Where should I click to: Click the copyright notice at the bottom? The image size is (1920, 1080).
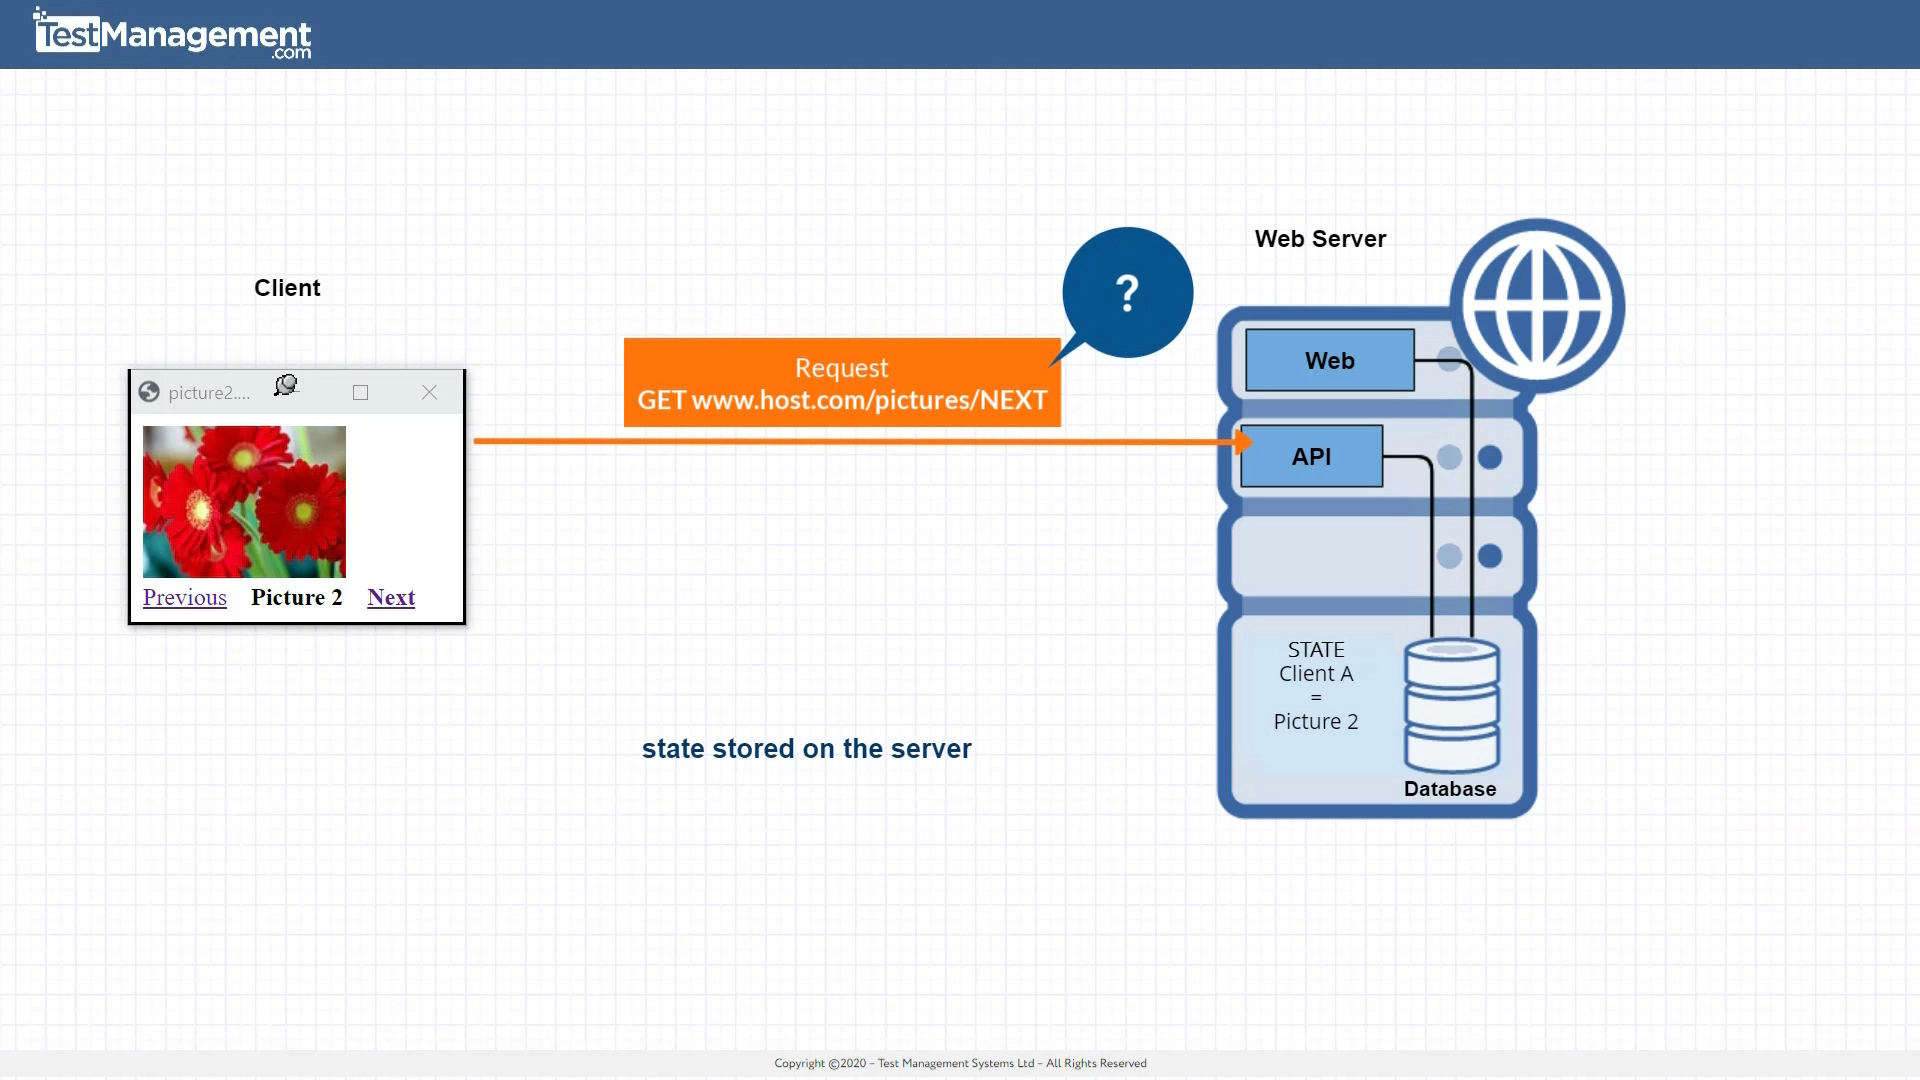click(x=959, y=1063)
